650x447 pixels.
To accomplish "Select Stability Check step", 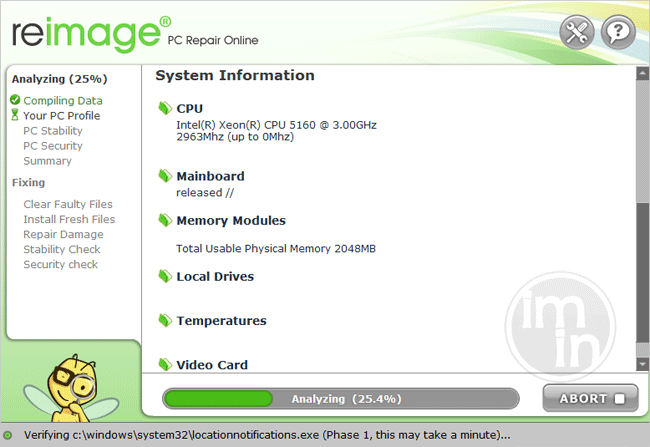I will click(x=61, y=249).
